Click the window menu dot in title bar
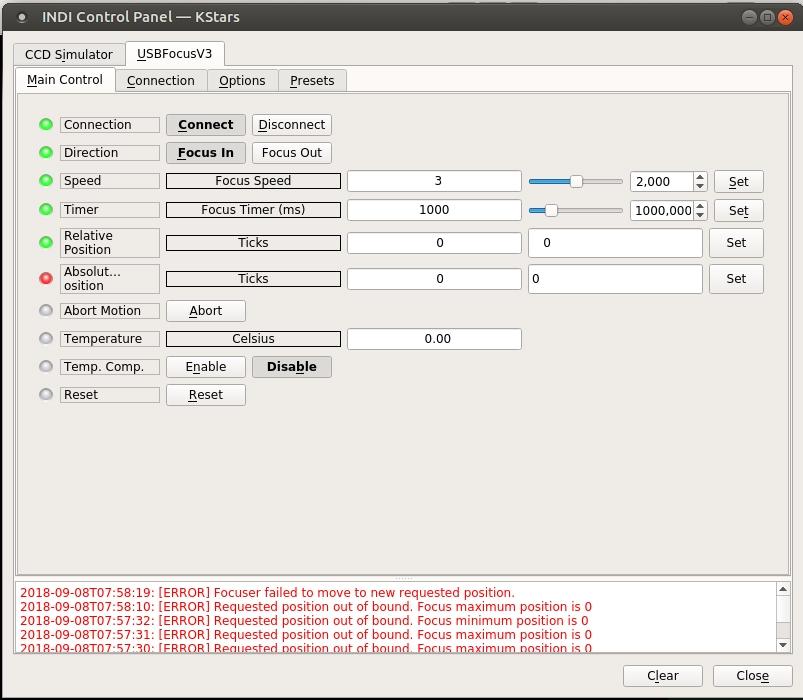The height and width of the screenshot is (700, 803). 22,17
